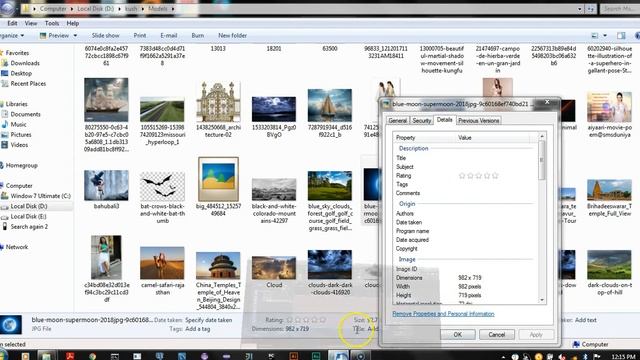
Task: Create a New folder
Action: [232, 36]
